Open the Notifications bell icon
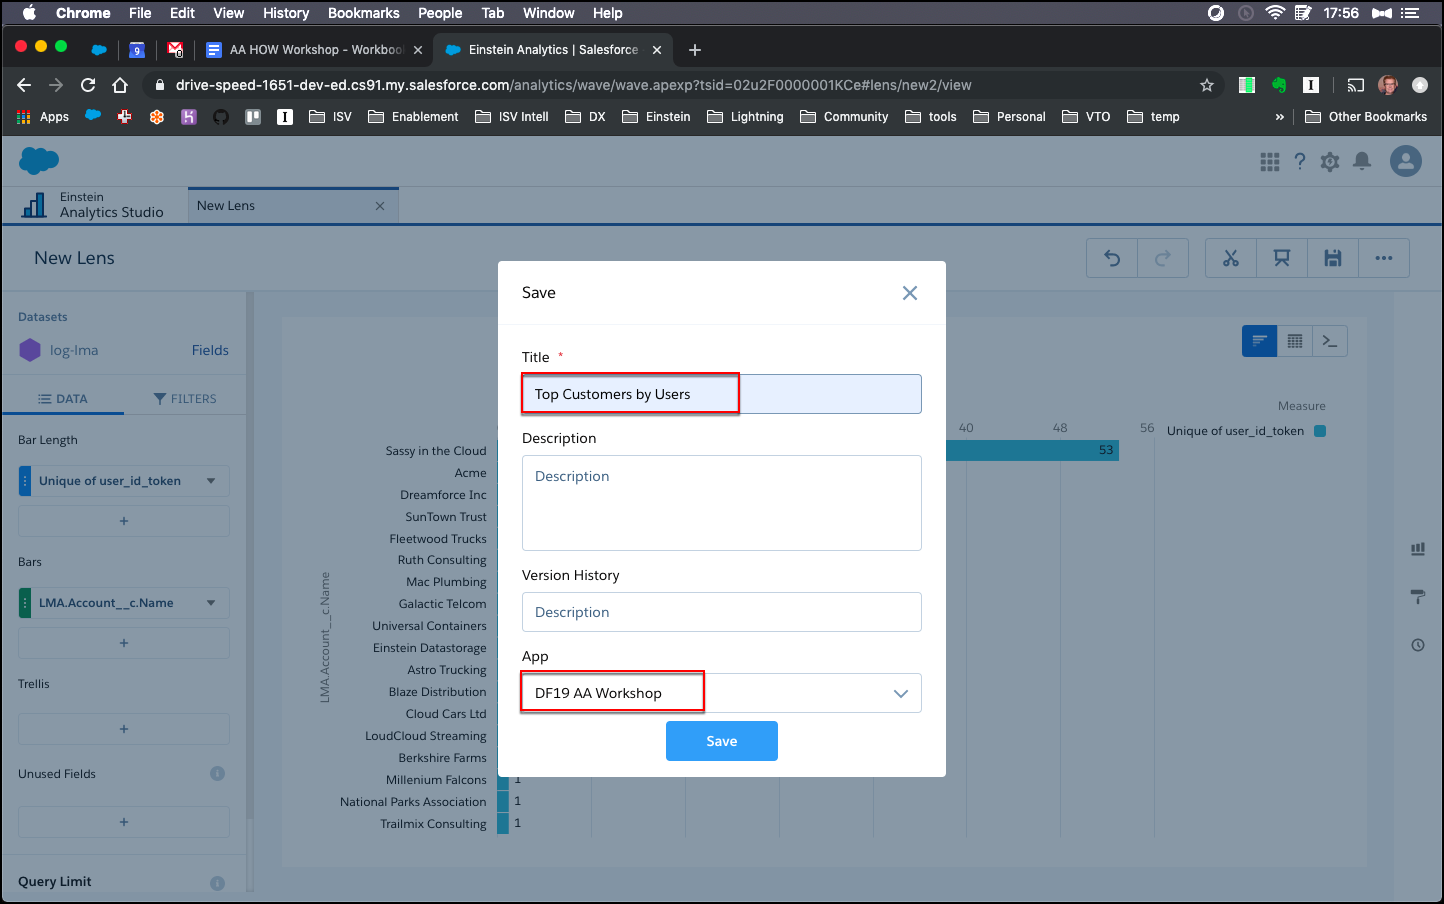 1362,161
